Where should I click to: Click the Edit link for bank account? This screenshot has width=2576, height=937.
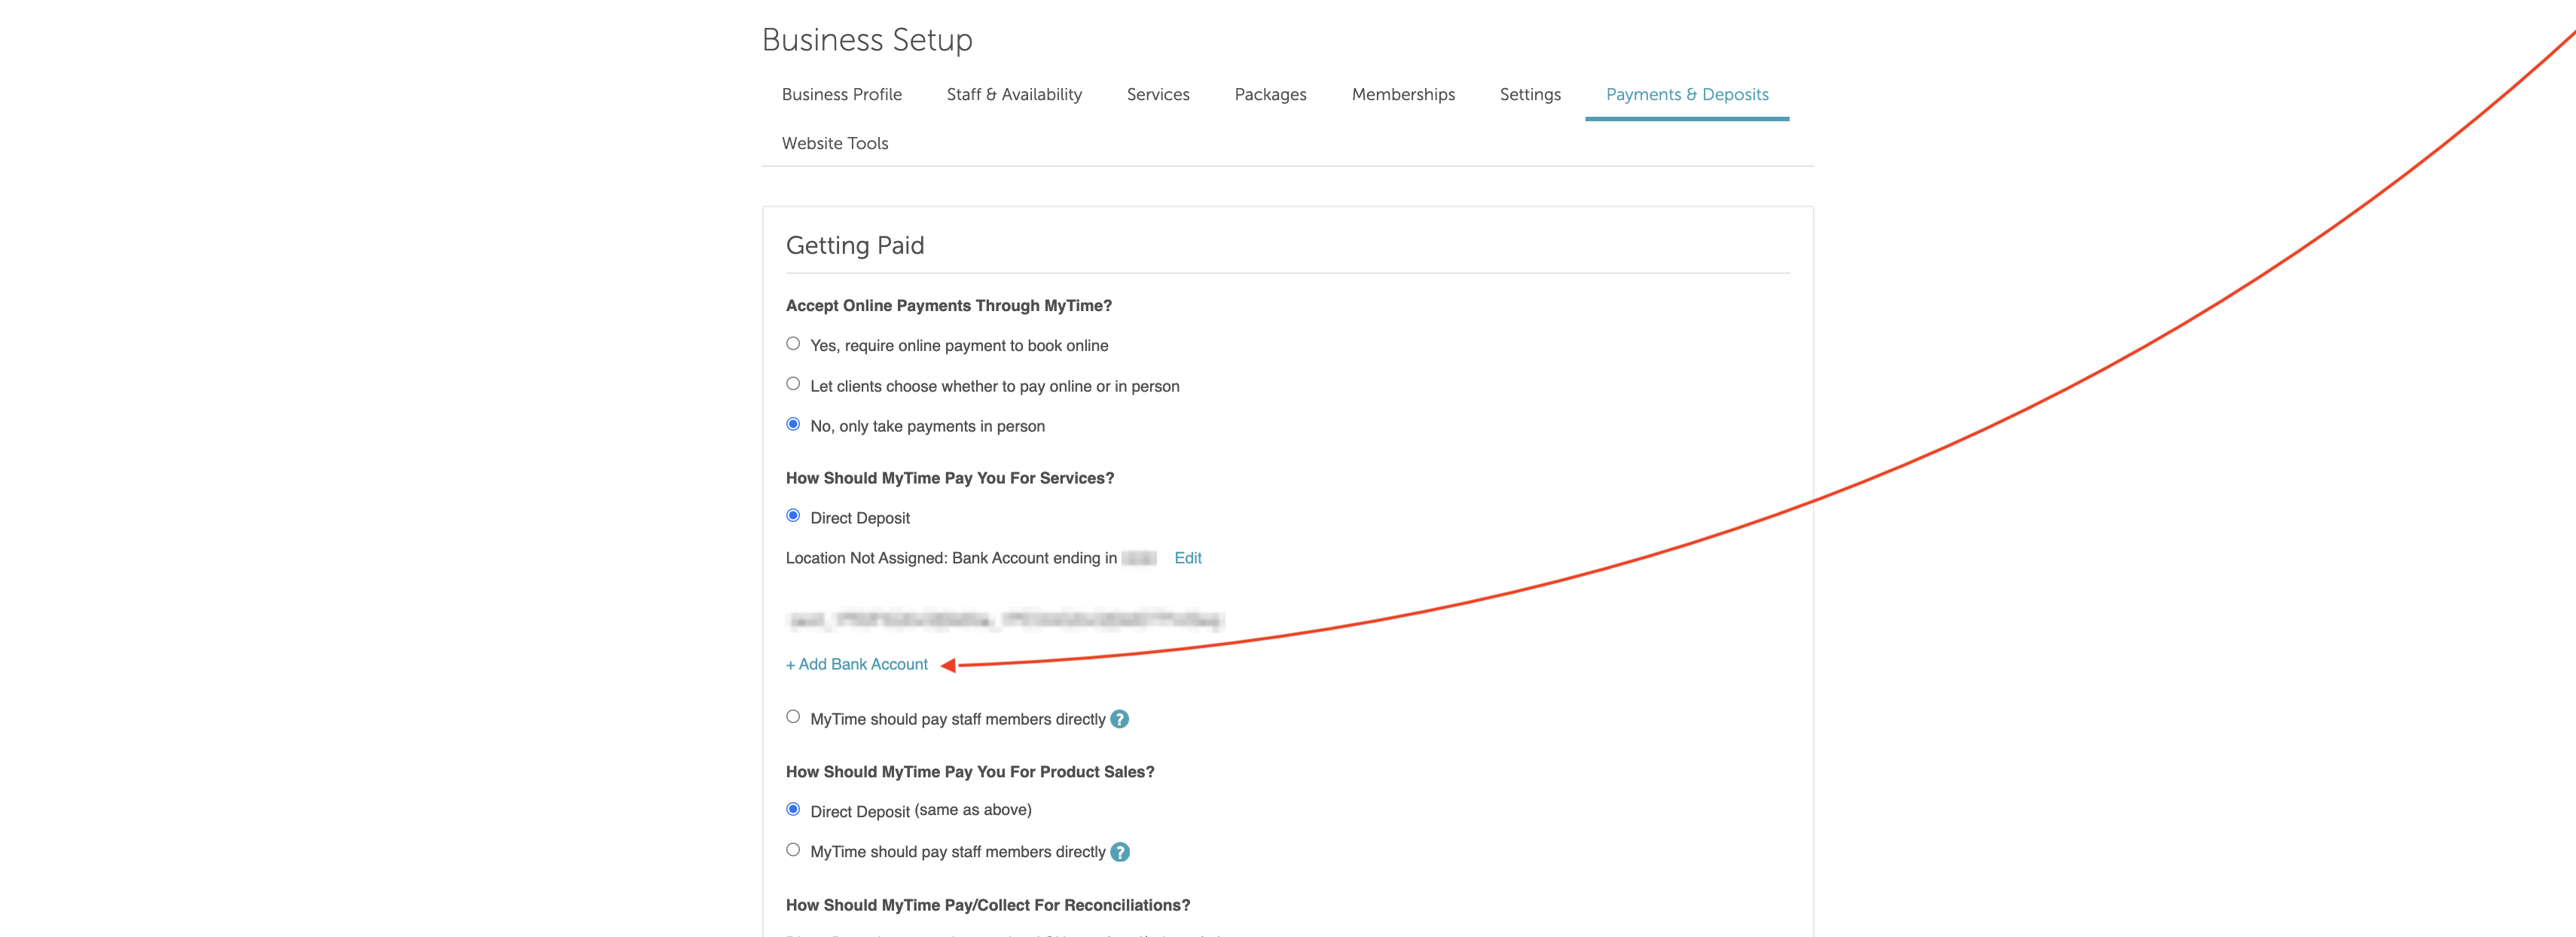coord(1187,558)
